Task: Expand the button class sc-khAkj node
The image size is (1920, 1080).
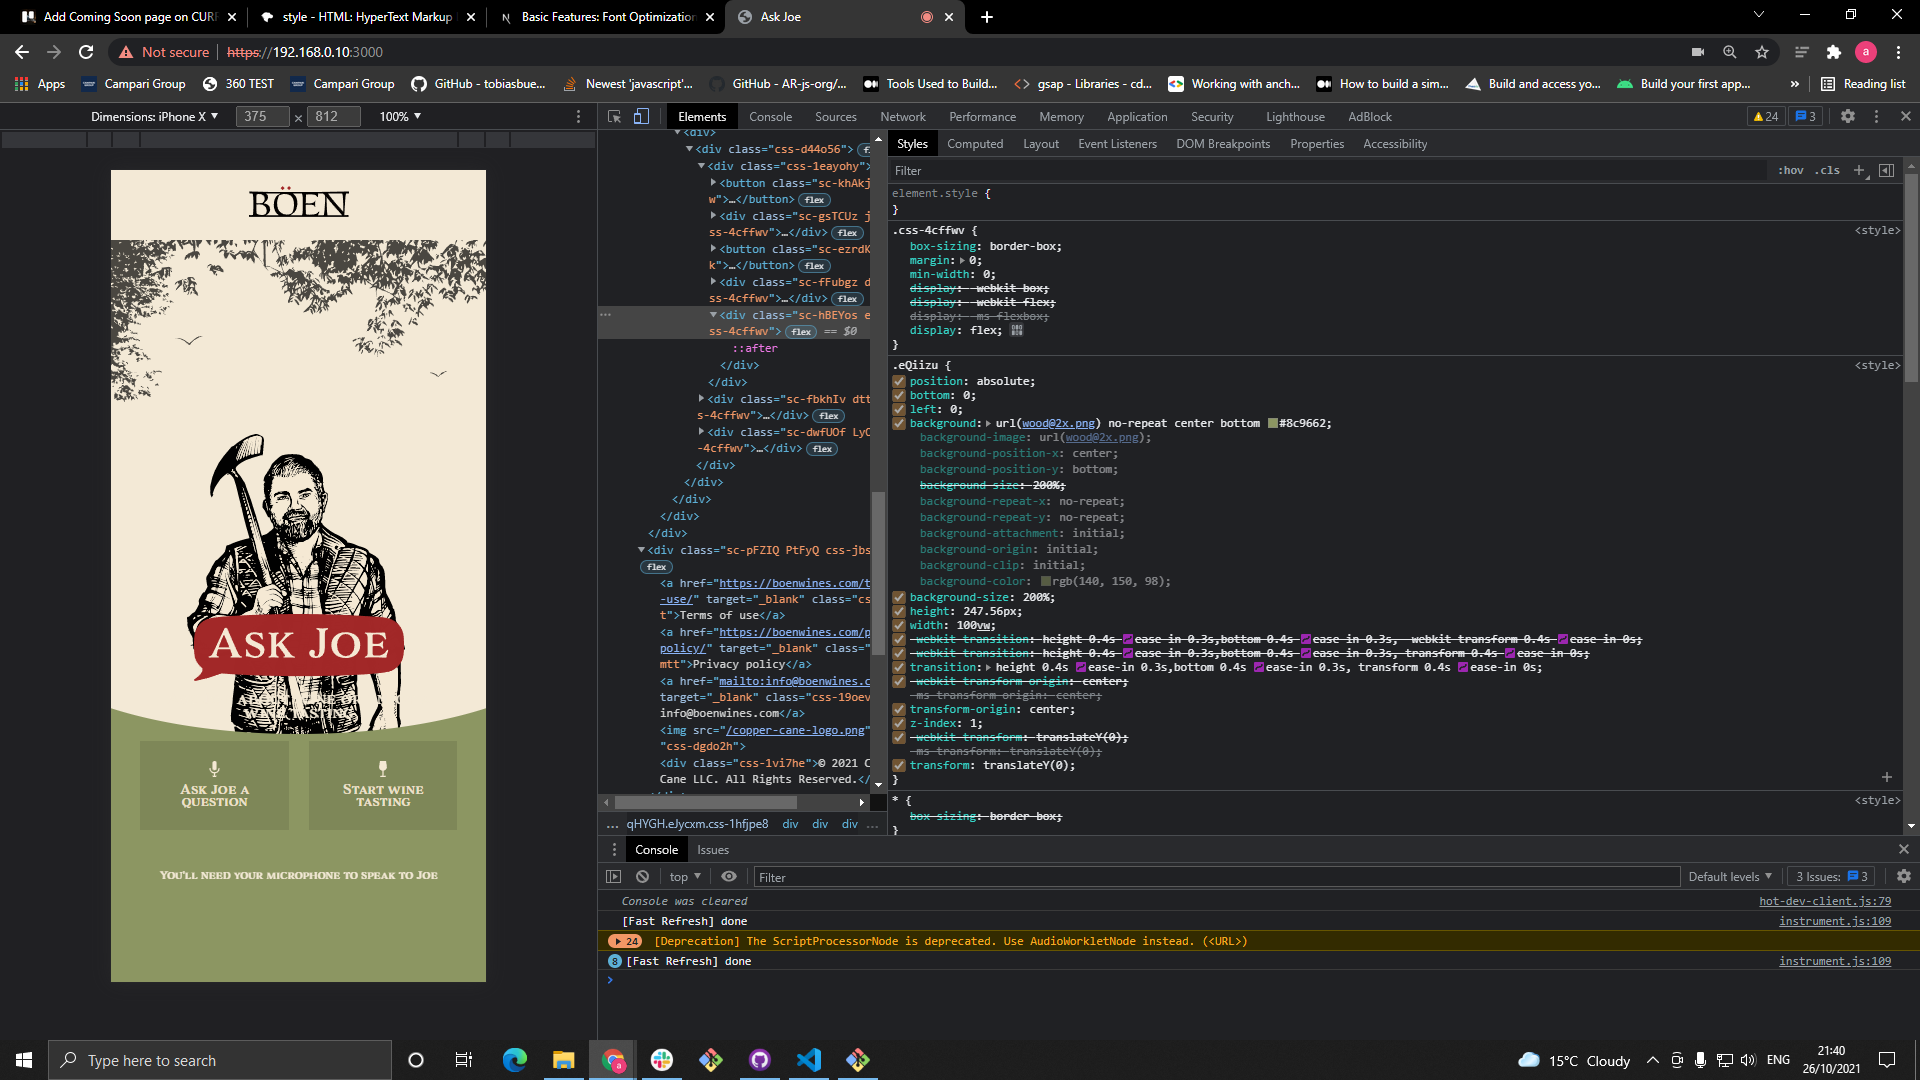Action: tap(713, 183)
